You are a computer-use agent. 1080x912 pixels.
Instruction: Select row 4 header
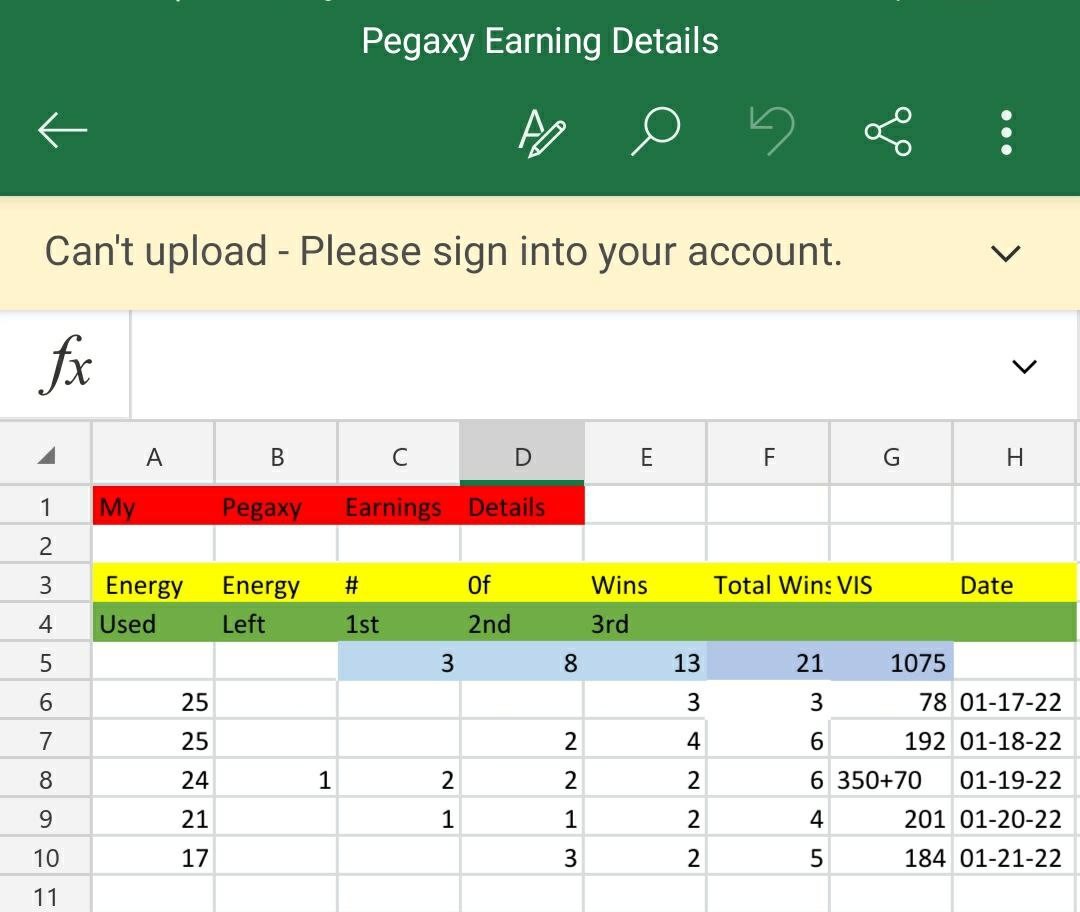point(45,623)
